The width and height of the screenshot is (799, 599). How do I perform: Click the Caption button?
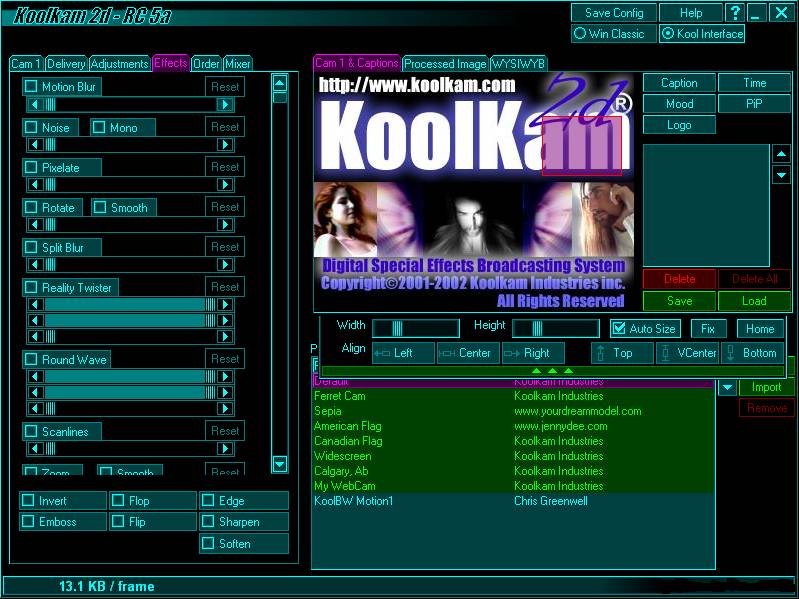coord(679,83)
